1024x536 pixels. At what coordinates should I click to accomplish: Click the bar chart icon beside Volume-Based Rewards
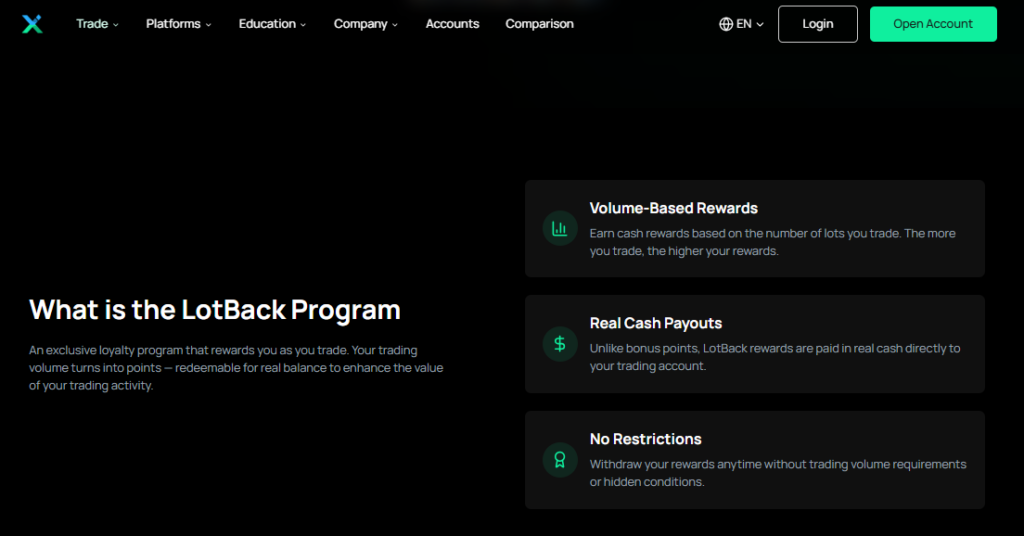[560, 229]
